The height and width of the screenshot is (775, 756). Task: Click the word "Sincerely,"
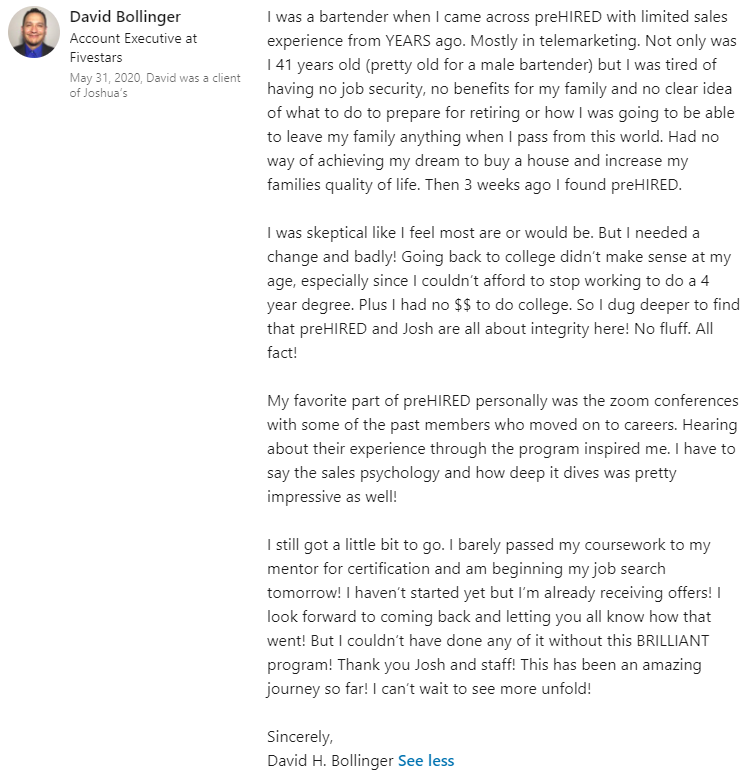[300, 736]
